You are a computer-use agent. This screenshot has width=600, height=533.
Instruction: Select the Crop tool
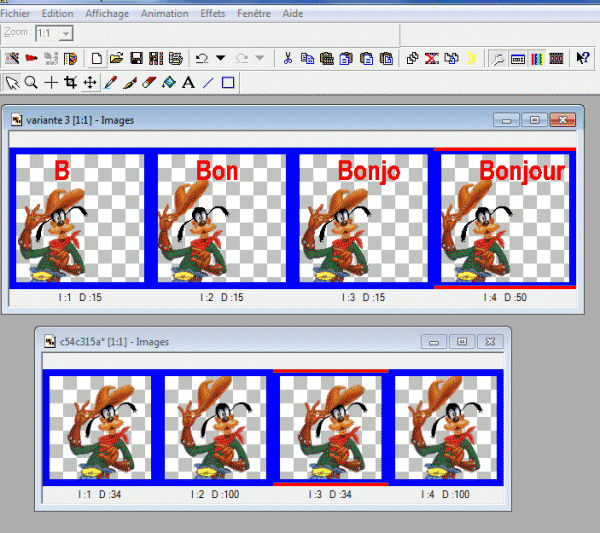[x=70, y=83]
